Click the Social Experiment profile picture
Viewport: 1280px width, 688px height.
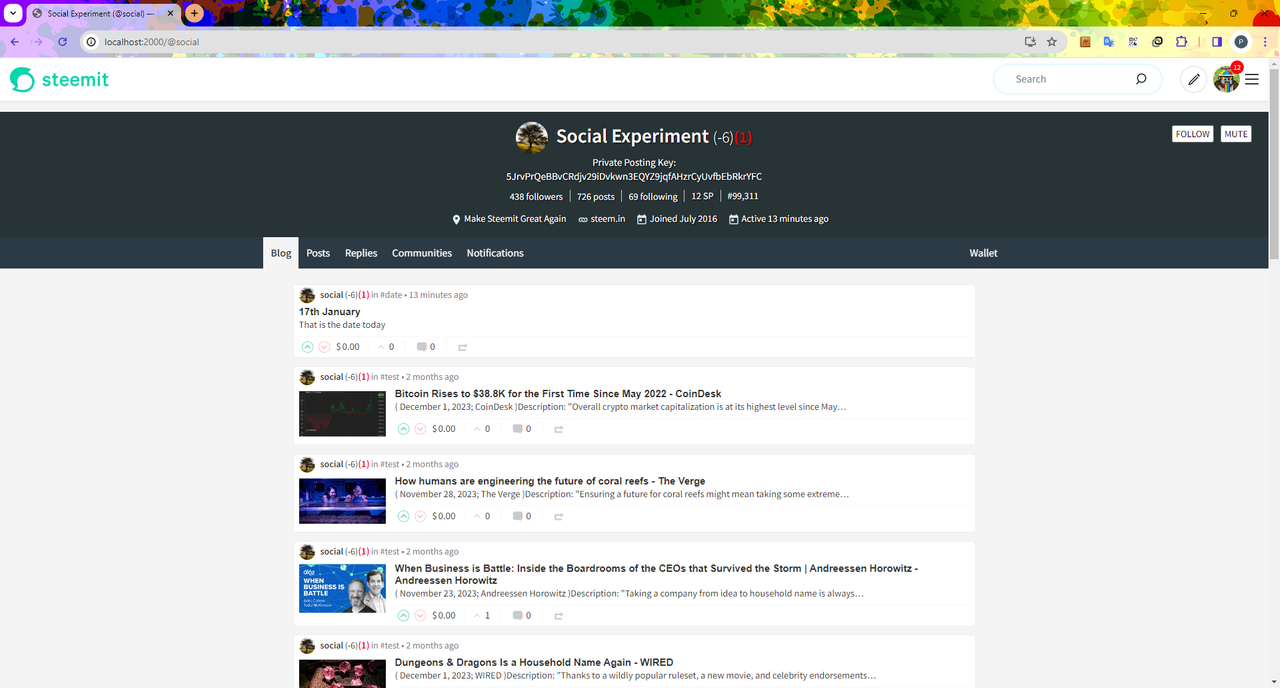[x=531, y=138]
